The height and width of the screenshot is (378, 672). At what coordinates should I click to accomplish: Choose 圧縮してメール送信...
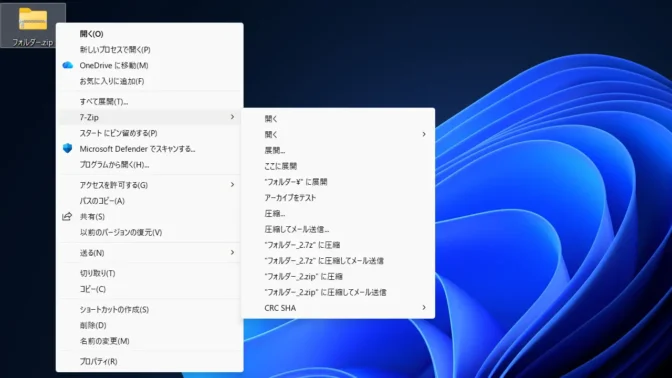[338, 229]
